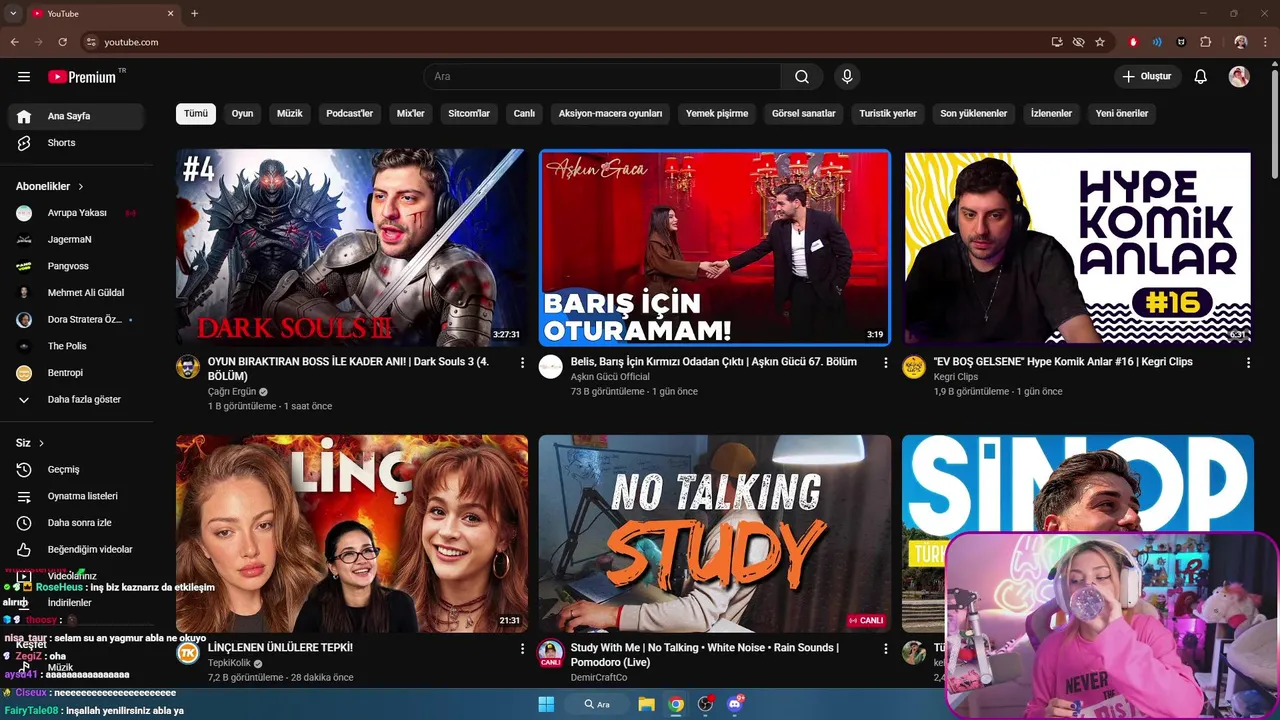
Task: Start voice search with microphone icon
Action: click(x=847, y=77)
